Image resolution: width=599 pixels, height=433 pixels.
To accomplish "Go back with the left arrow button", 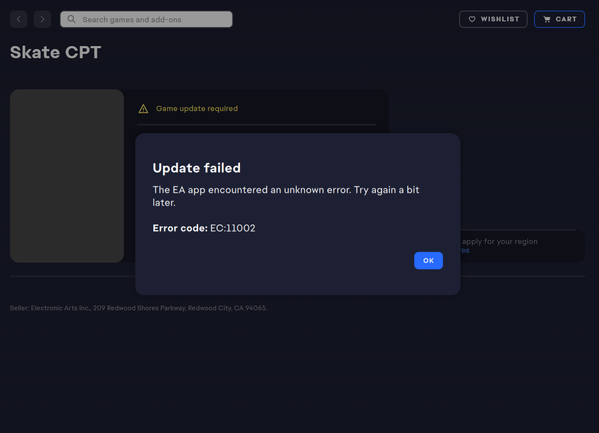I will pyautogui.click(x=18, y=19).
